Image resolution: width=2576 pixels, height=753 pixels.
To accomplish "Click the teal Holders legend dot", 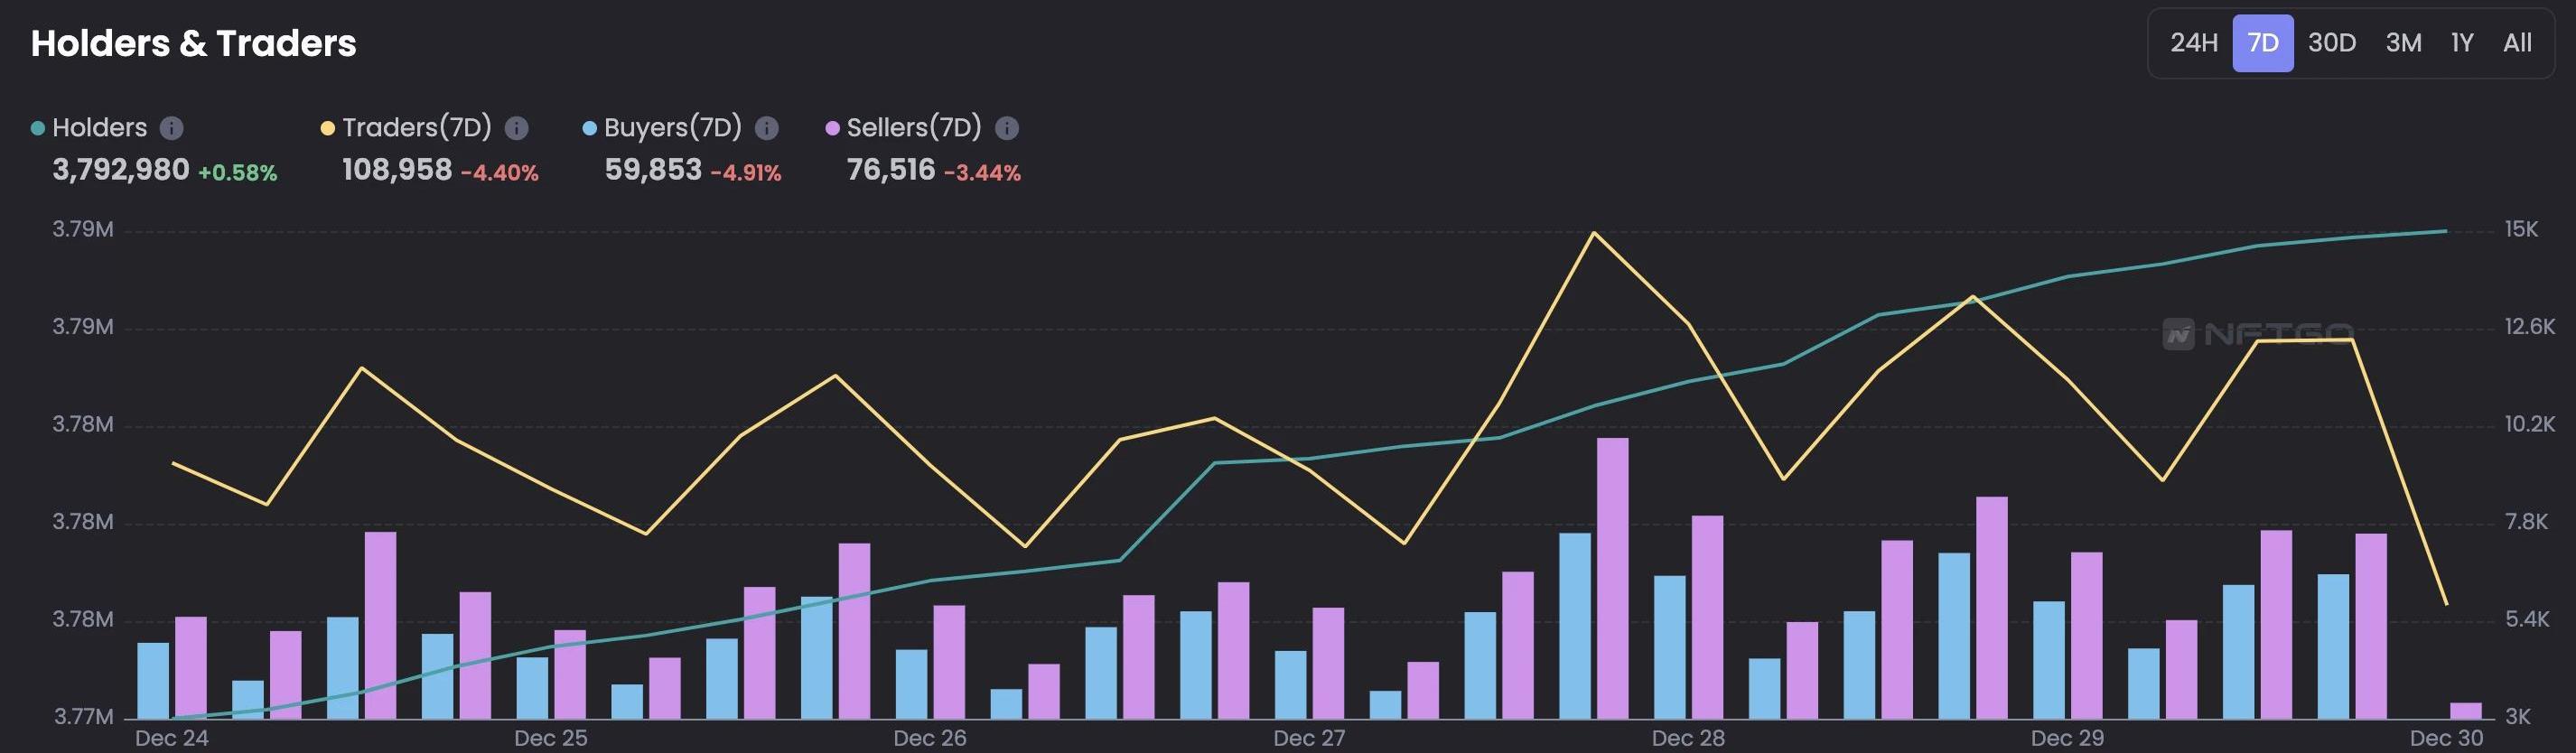I will [x=38, y=128].
